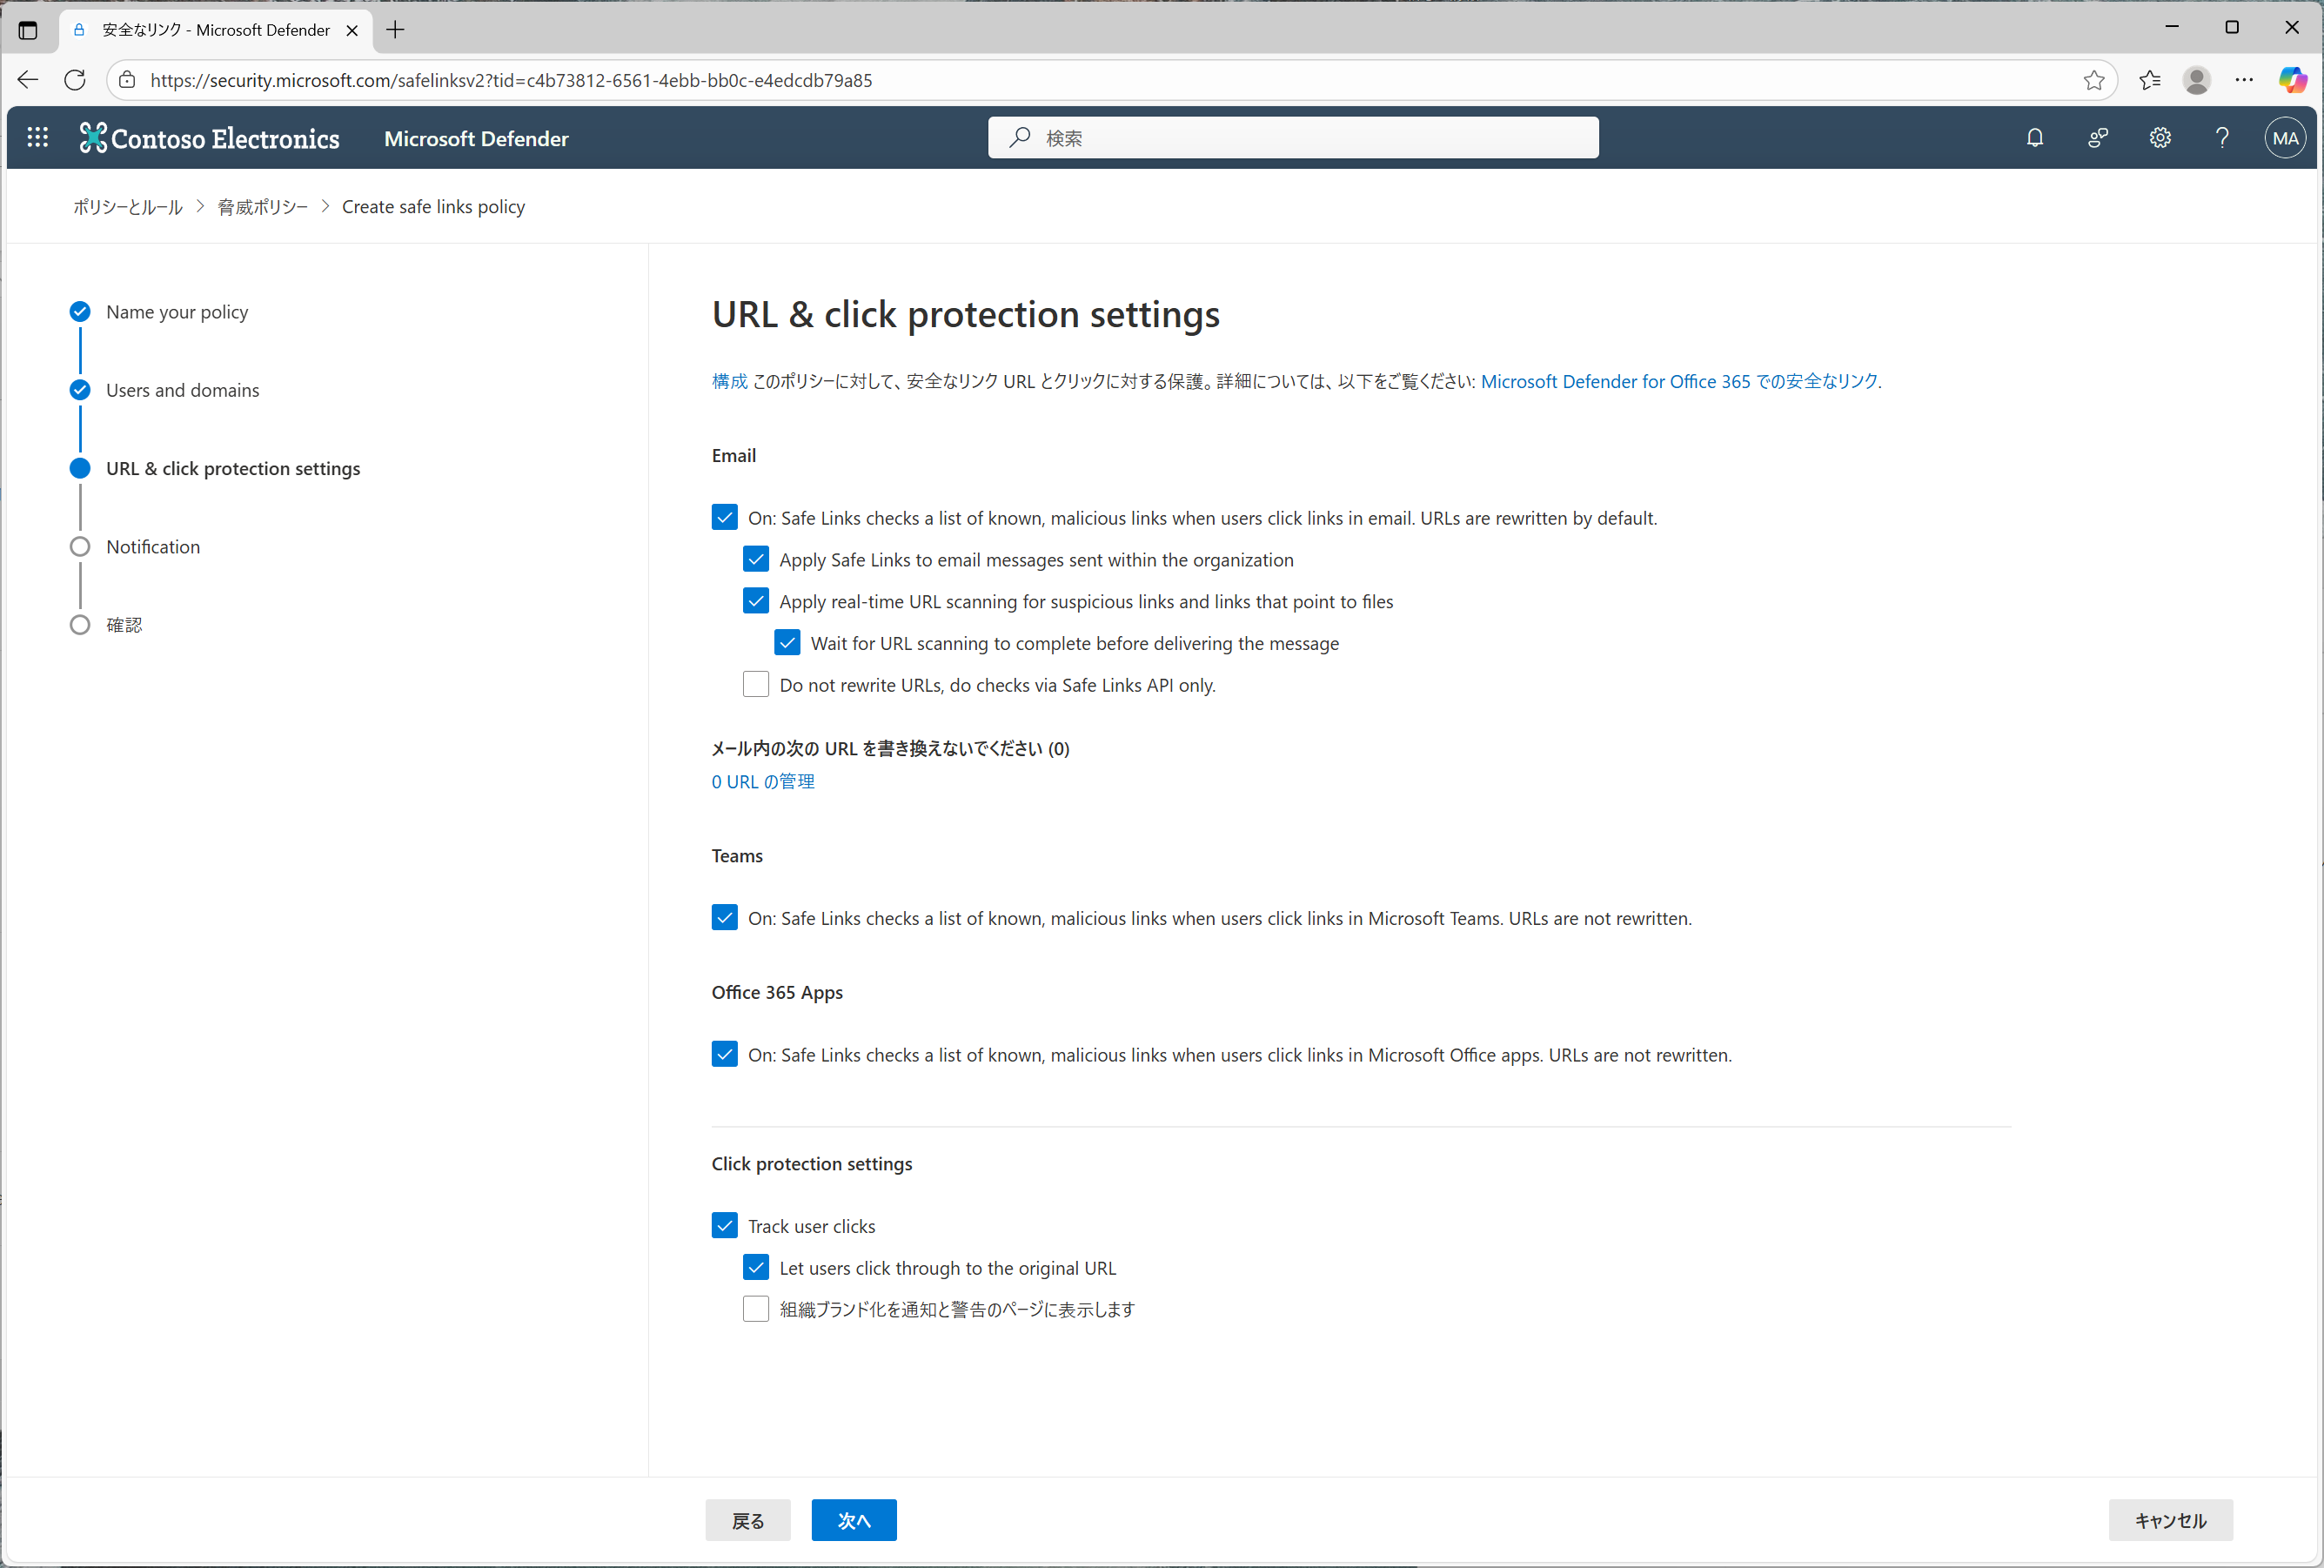The width and height of the screenshot is (2324, 1568).
Task: Select the Name your policy step
Action: (177, 312)
